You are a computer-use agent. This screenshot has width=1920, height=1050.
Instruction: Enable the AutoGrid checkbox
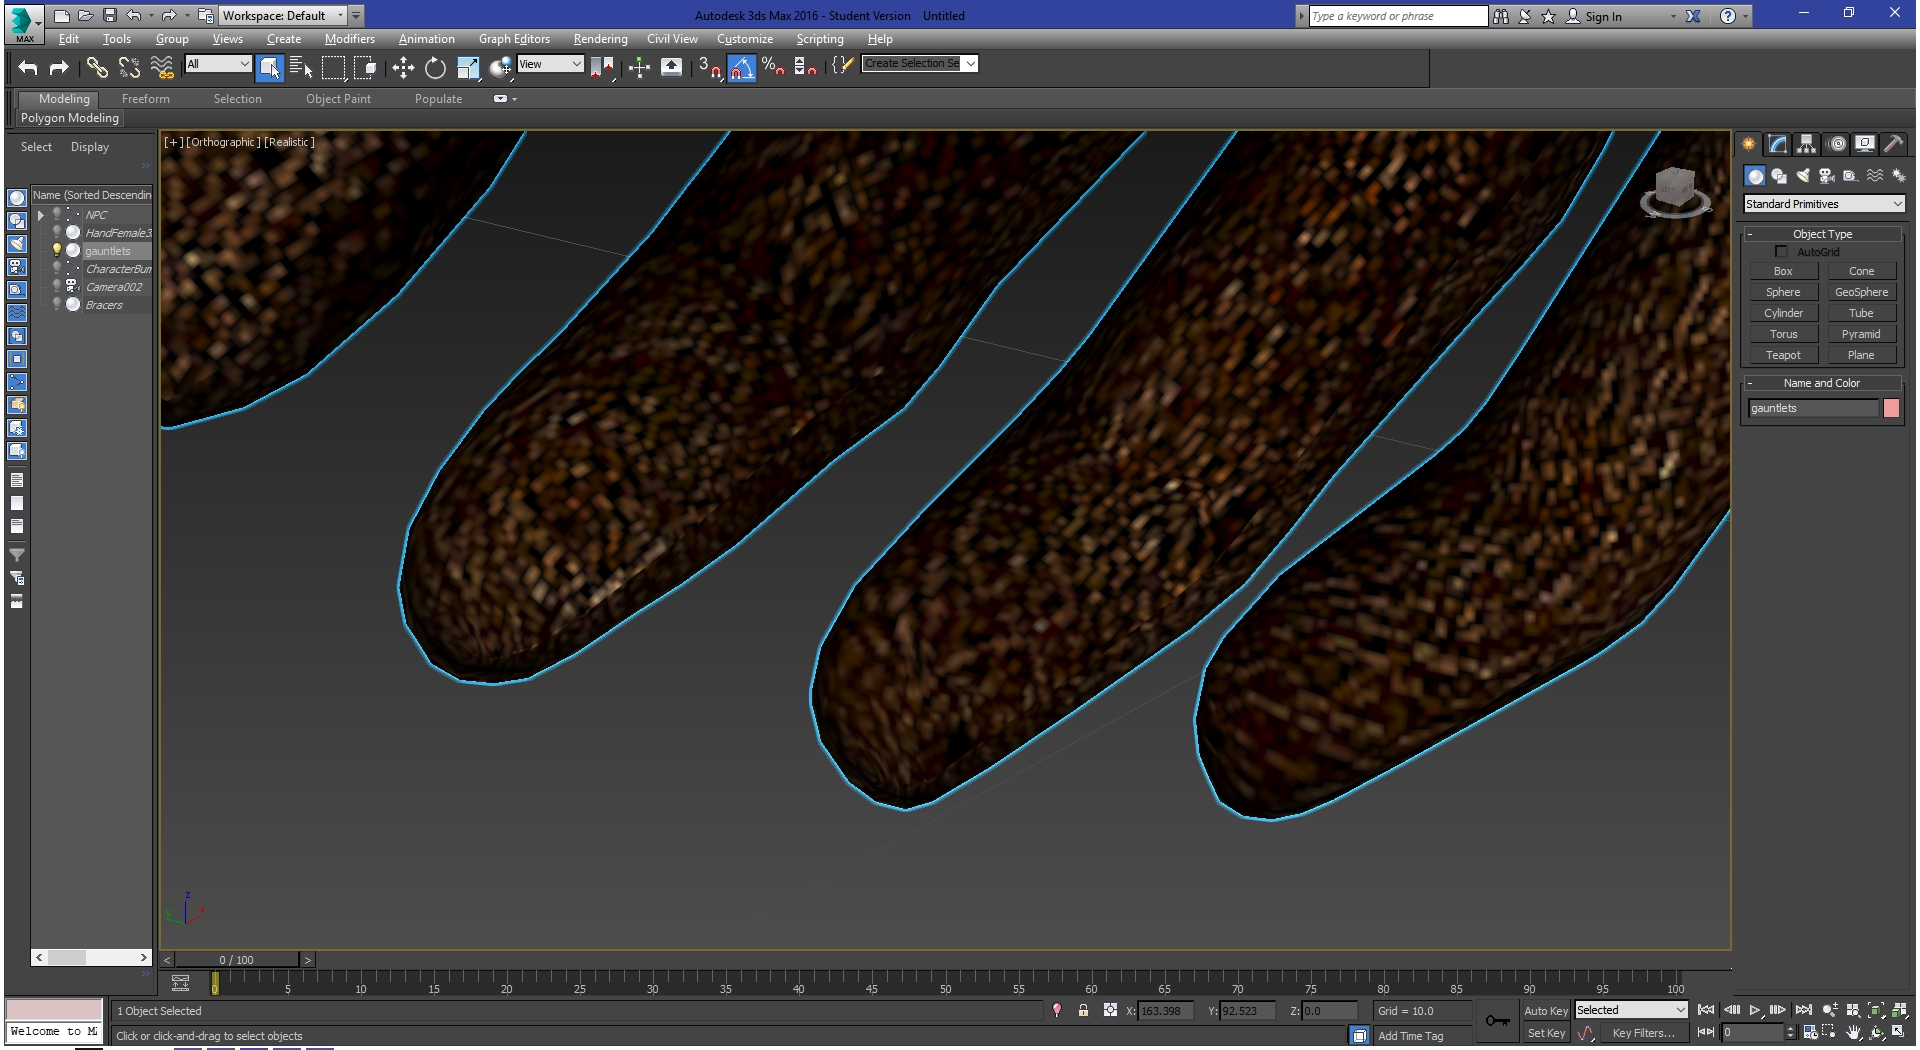(1781, 252)
